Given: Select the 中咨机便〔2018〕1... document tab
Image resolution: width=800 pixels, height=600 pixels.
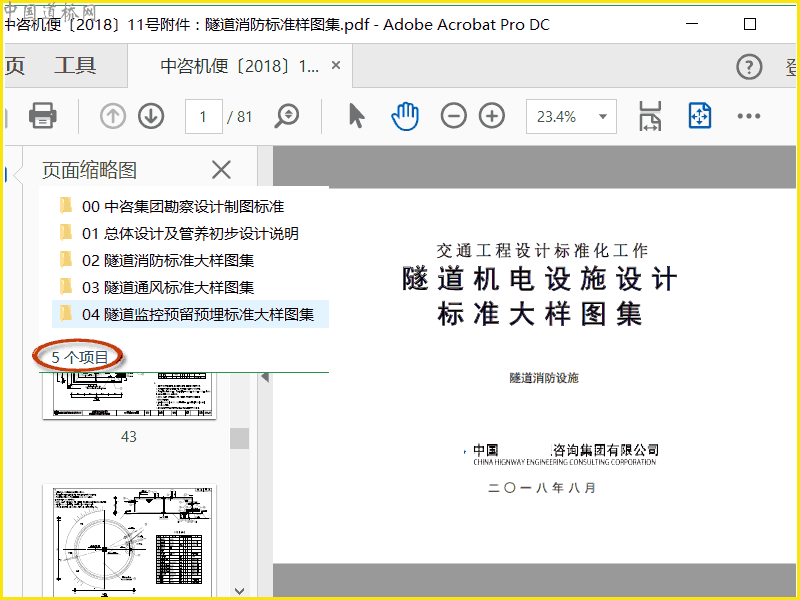Looking at the screenshot, I should click(239, 66).
